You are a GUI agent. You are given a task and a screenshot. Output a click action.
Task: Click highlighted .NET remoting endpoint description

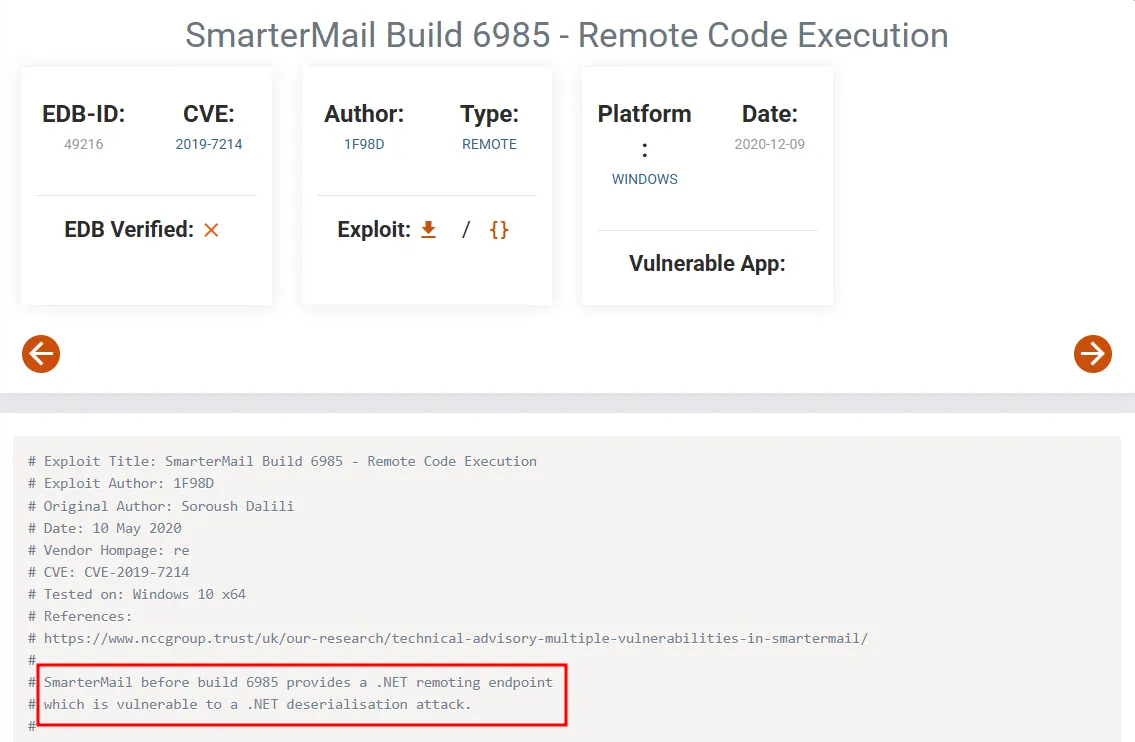(298, 693)
